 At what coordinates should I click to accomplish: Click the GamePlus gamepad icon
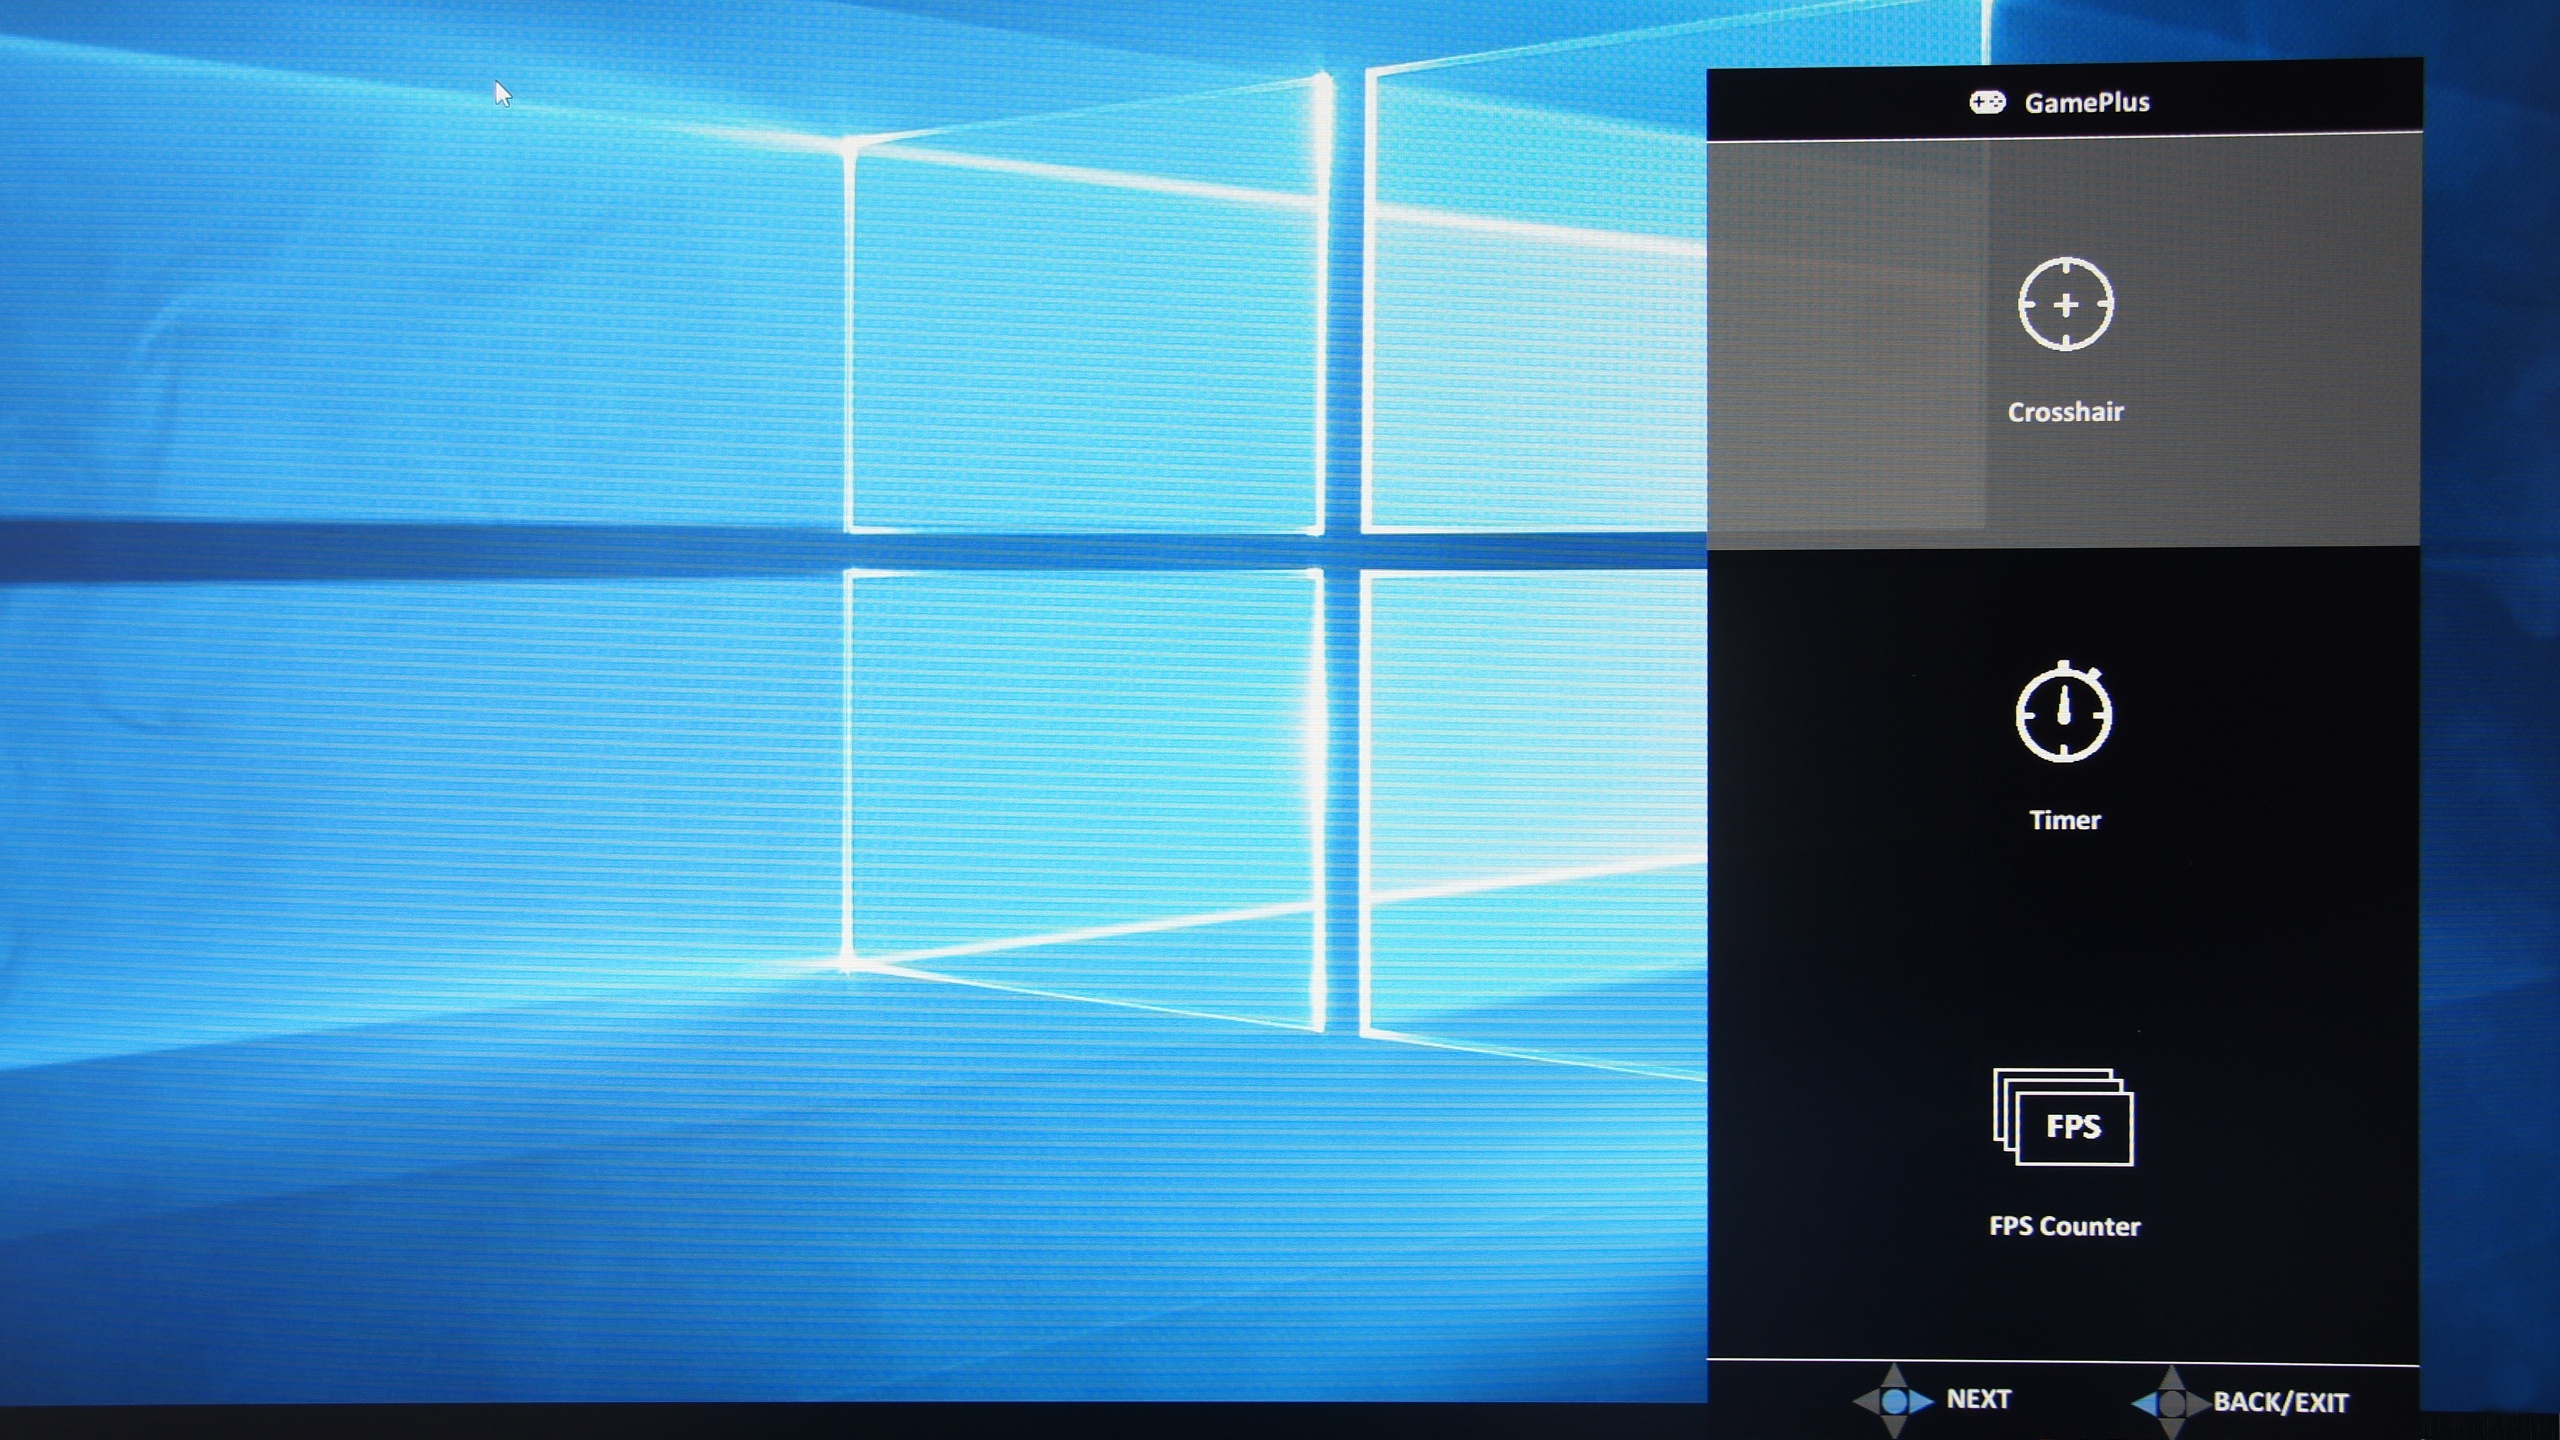point(1987,102)
